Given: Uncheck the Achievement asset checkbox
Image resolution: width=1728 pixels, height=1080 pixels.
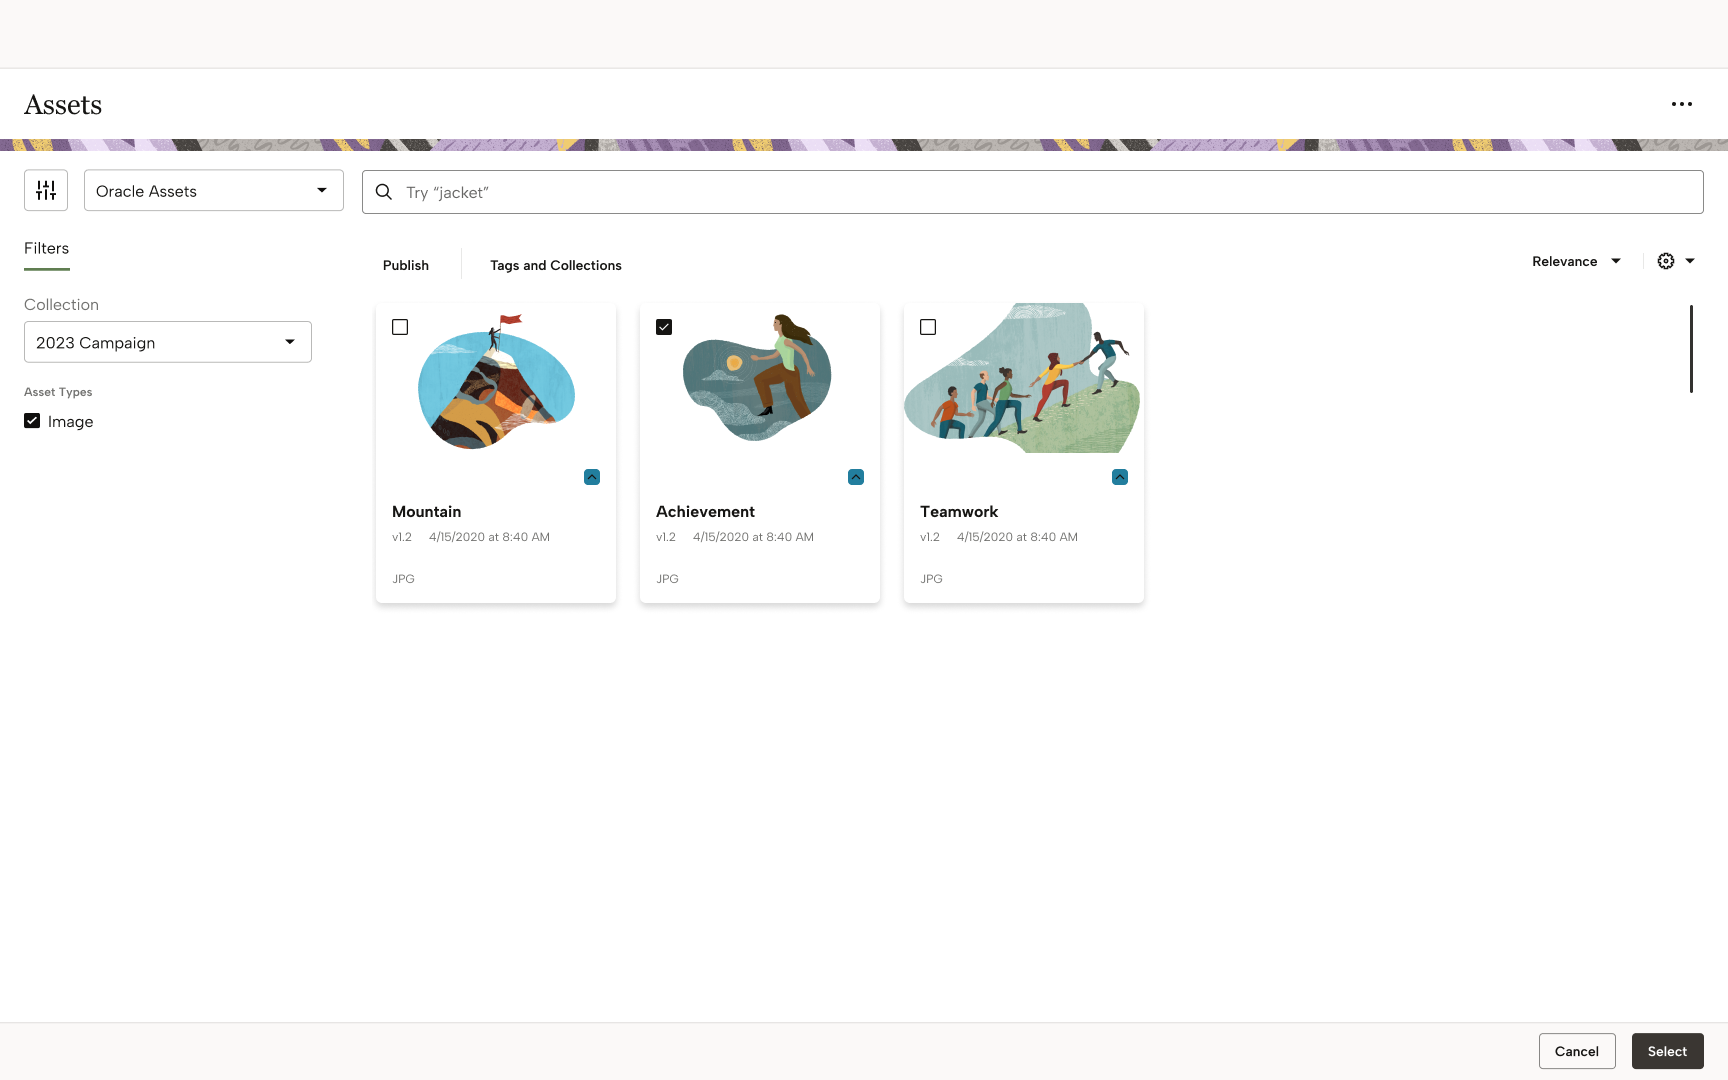Looking at the screenshot, I should click(x=664, y=327).
